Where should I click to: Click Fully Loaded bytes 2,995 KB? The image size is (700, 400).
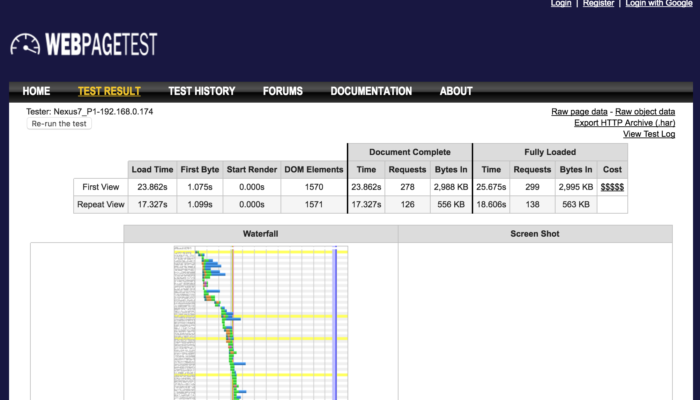pos(576,187)
